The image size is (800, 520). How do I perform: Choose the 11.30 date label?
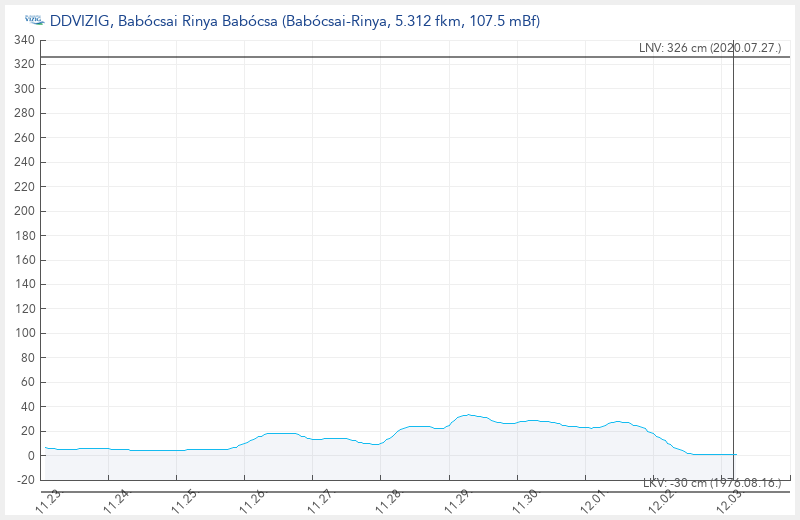pyautogui.click(x=525, y=498)
